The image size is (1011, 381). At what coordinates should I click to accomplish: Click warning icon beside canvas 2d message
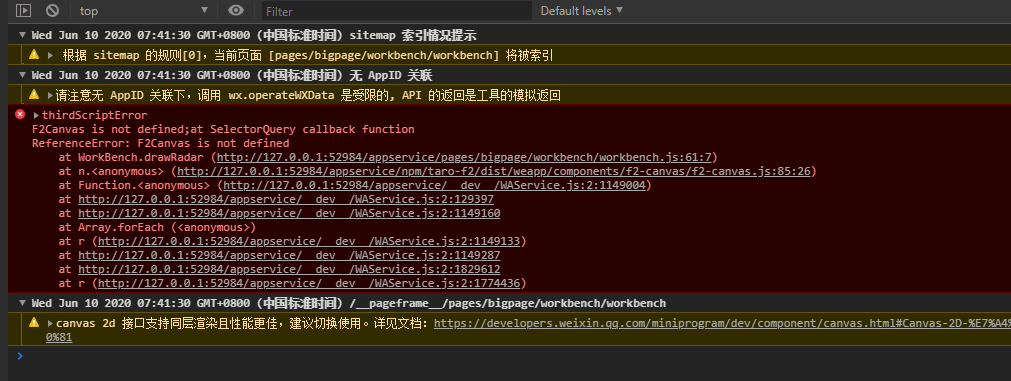click(x=34, y=322)
